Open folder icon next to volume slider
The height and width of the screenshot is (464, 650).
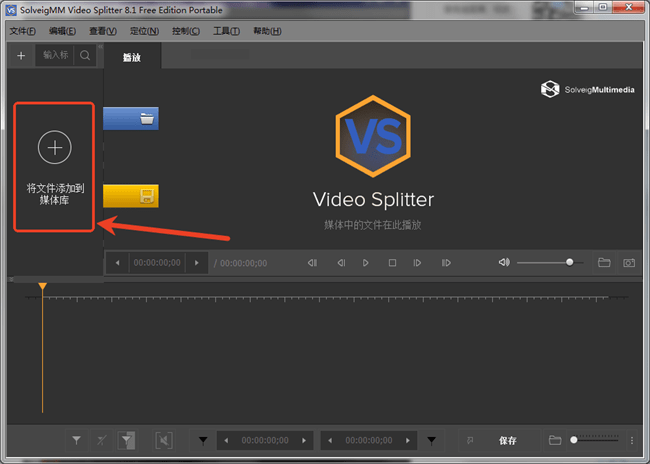coord(604,262)
